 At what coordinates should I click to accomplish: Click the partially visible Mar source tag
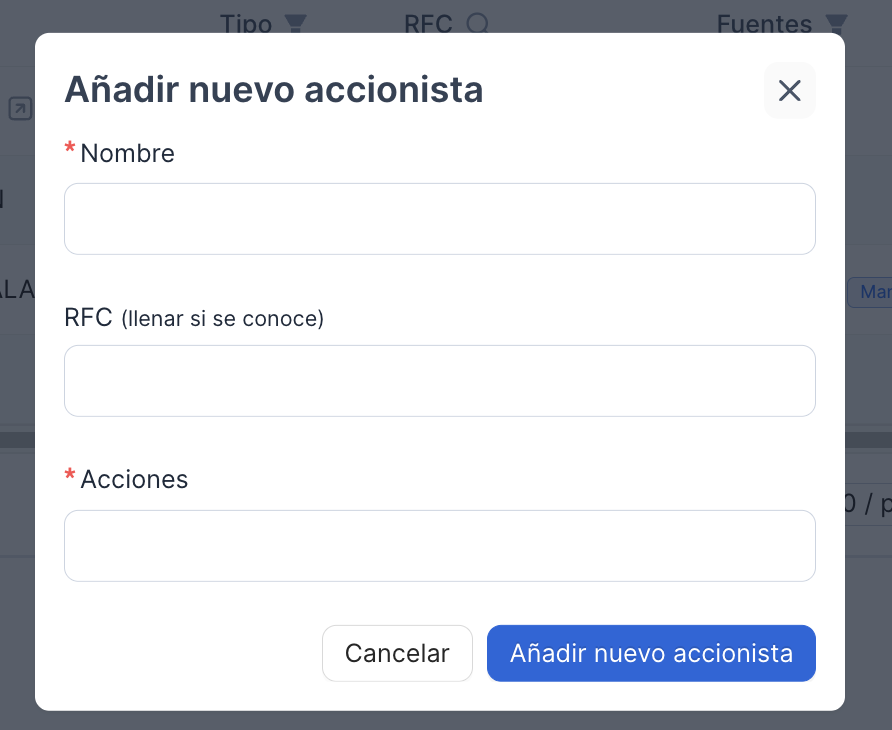870,292
